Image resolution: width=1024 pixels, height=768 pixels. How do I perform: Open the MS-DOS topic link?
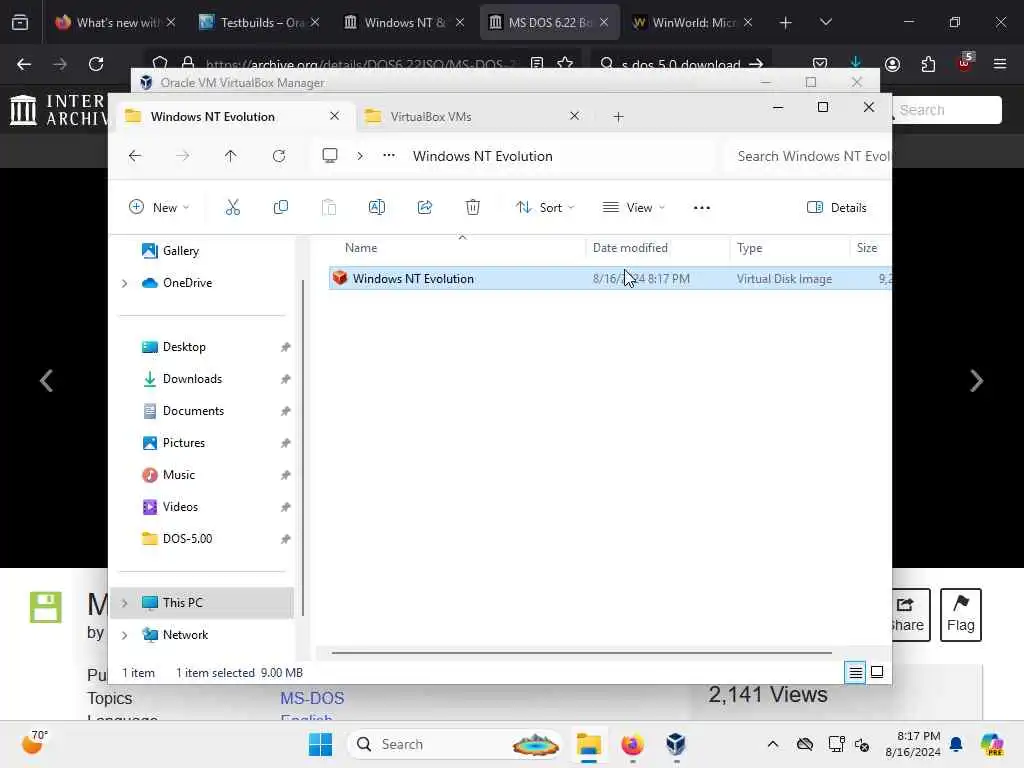tap(312, 698)
